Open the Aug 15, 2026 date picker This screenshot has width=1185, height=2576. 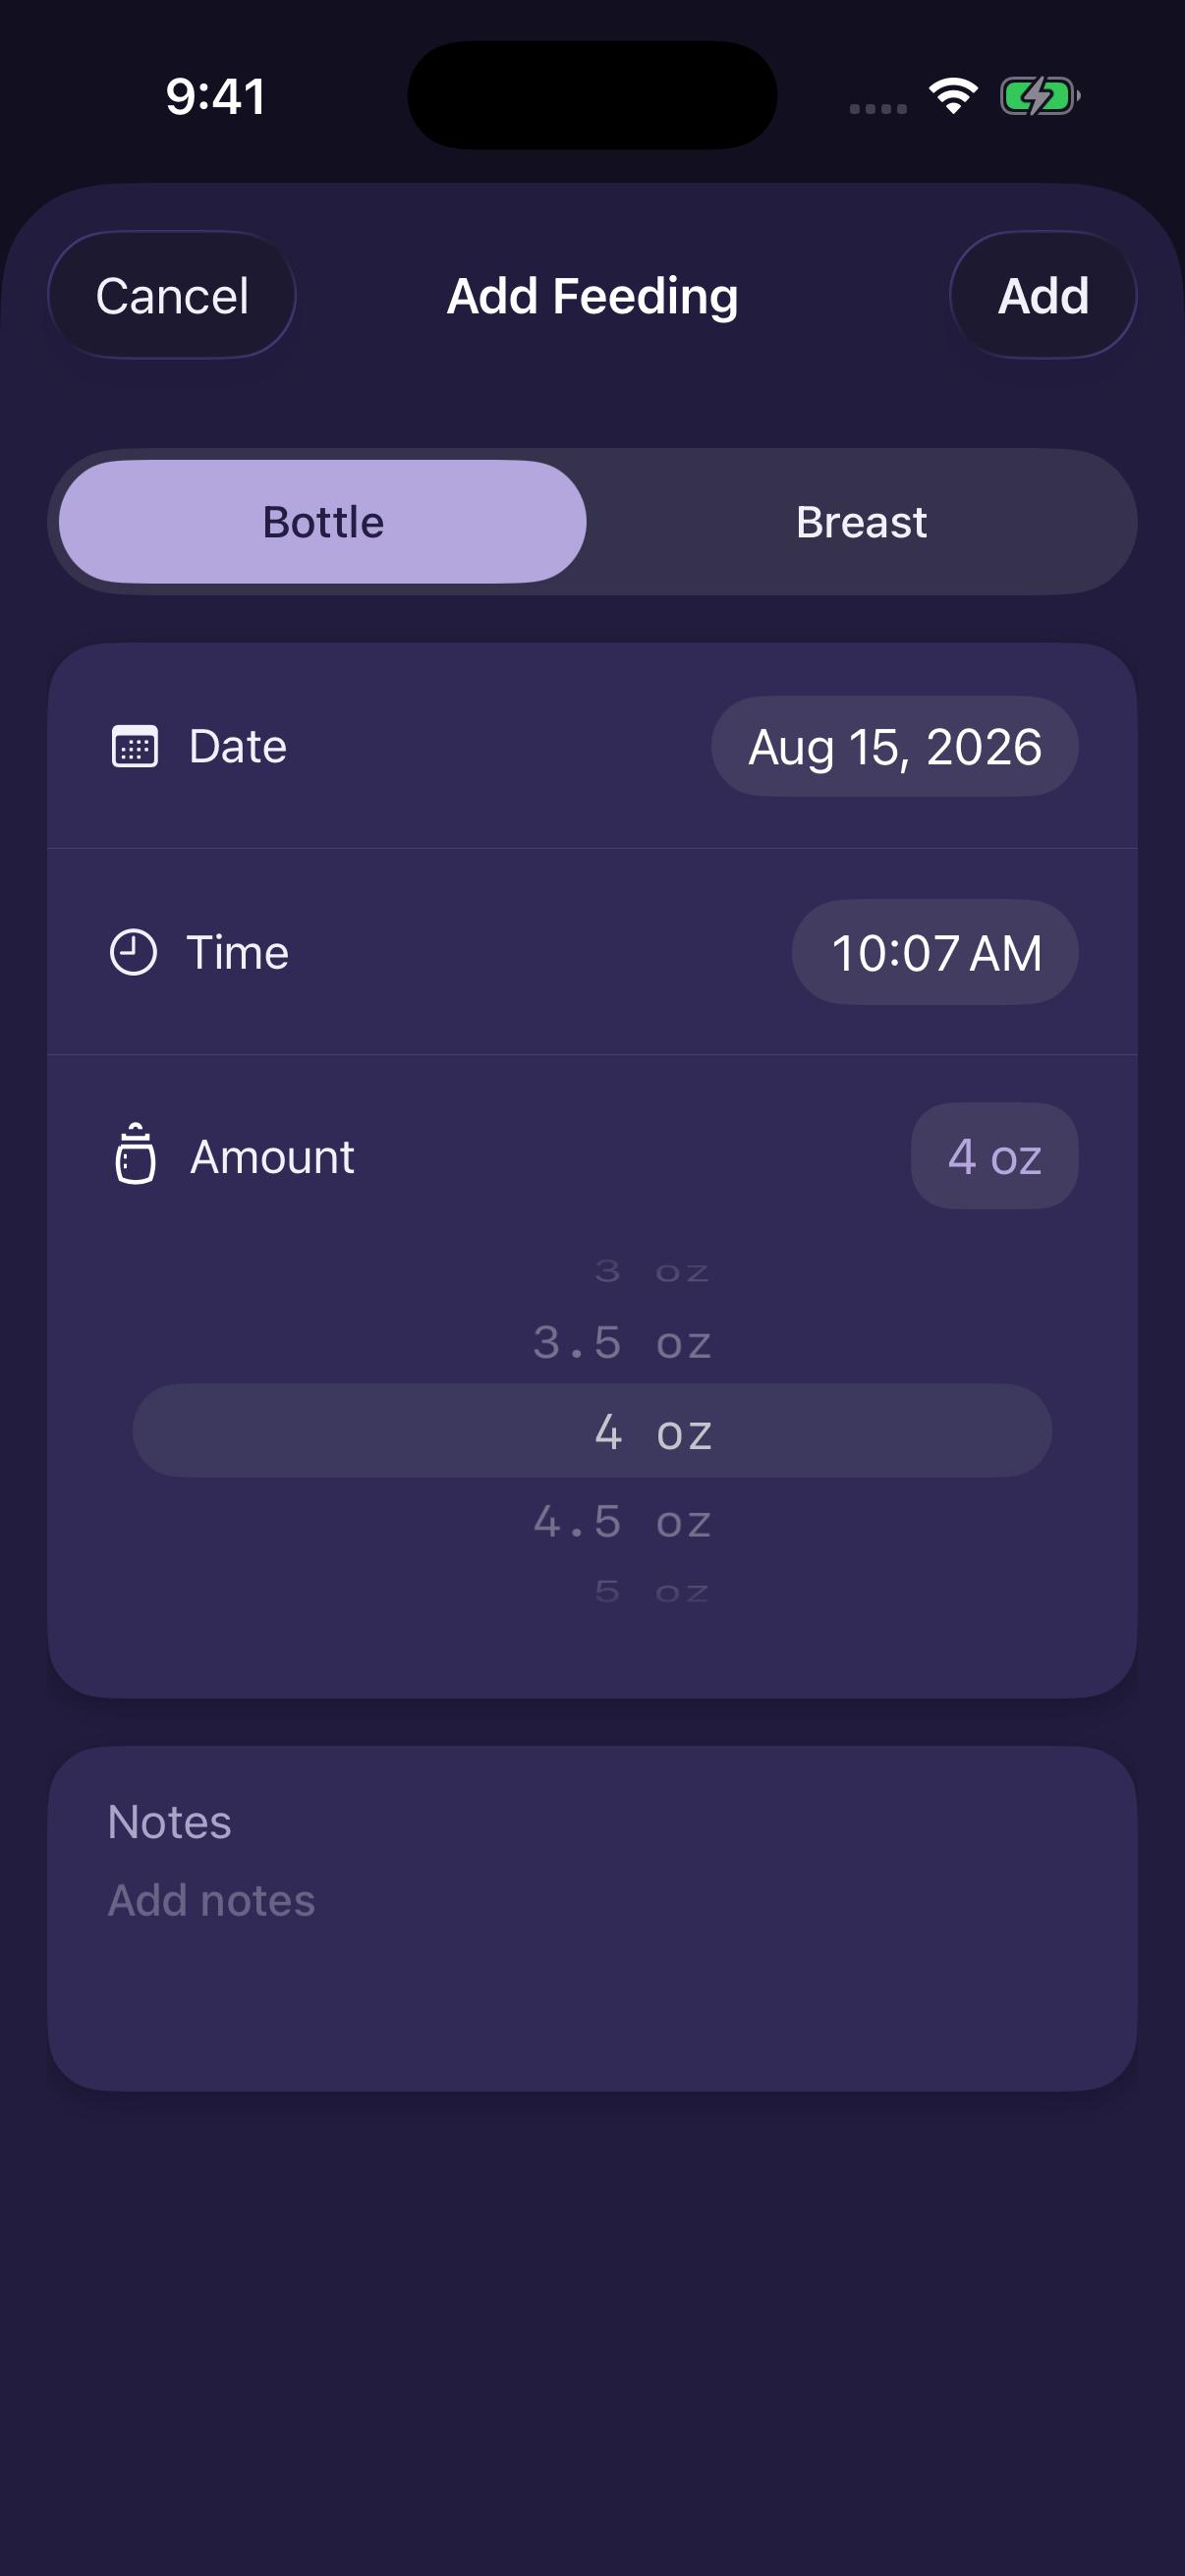click(895, 747)
